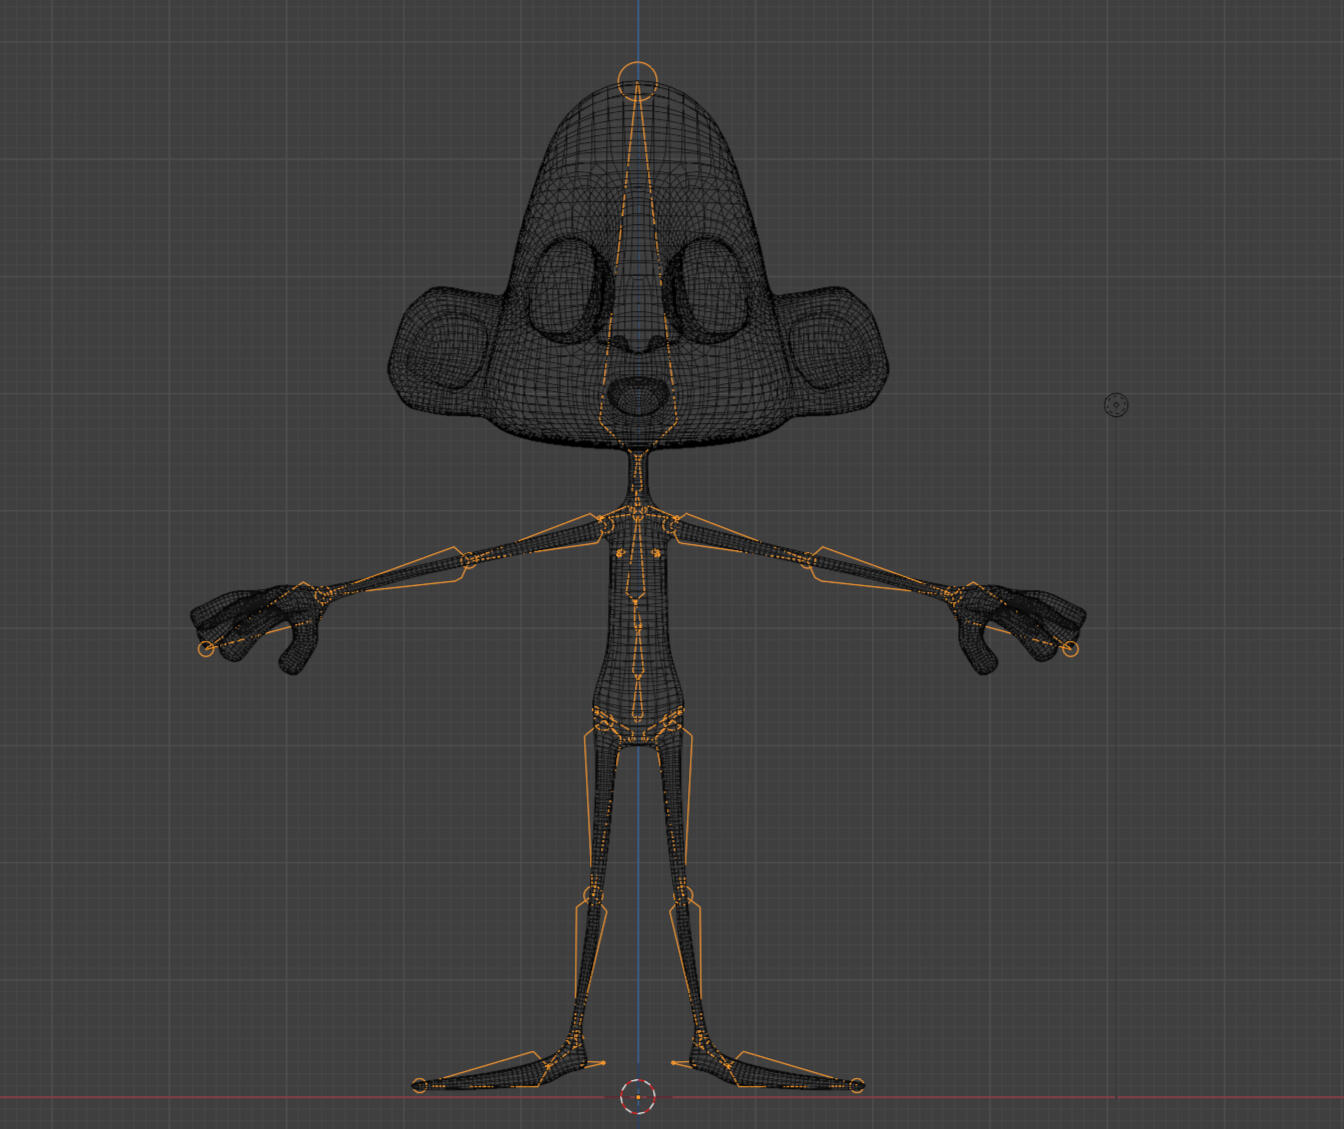This screenshot has height=1129, width=1344.
Task: Click the head bone tip circle above the head
Action: pos(637,79)
